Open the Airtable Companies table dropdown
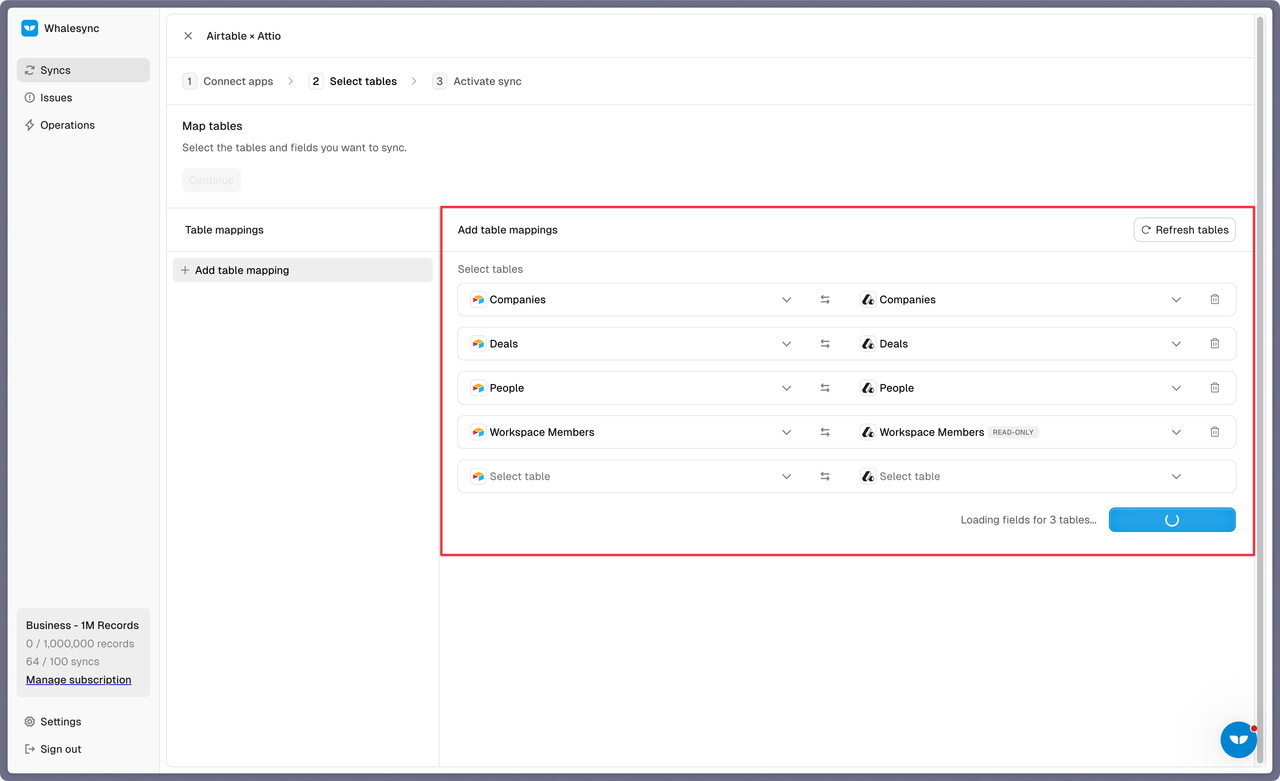Image resolution: width=1280 pixels, height=781 pixels. pyautogui.click(x=632, y=300)
